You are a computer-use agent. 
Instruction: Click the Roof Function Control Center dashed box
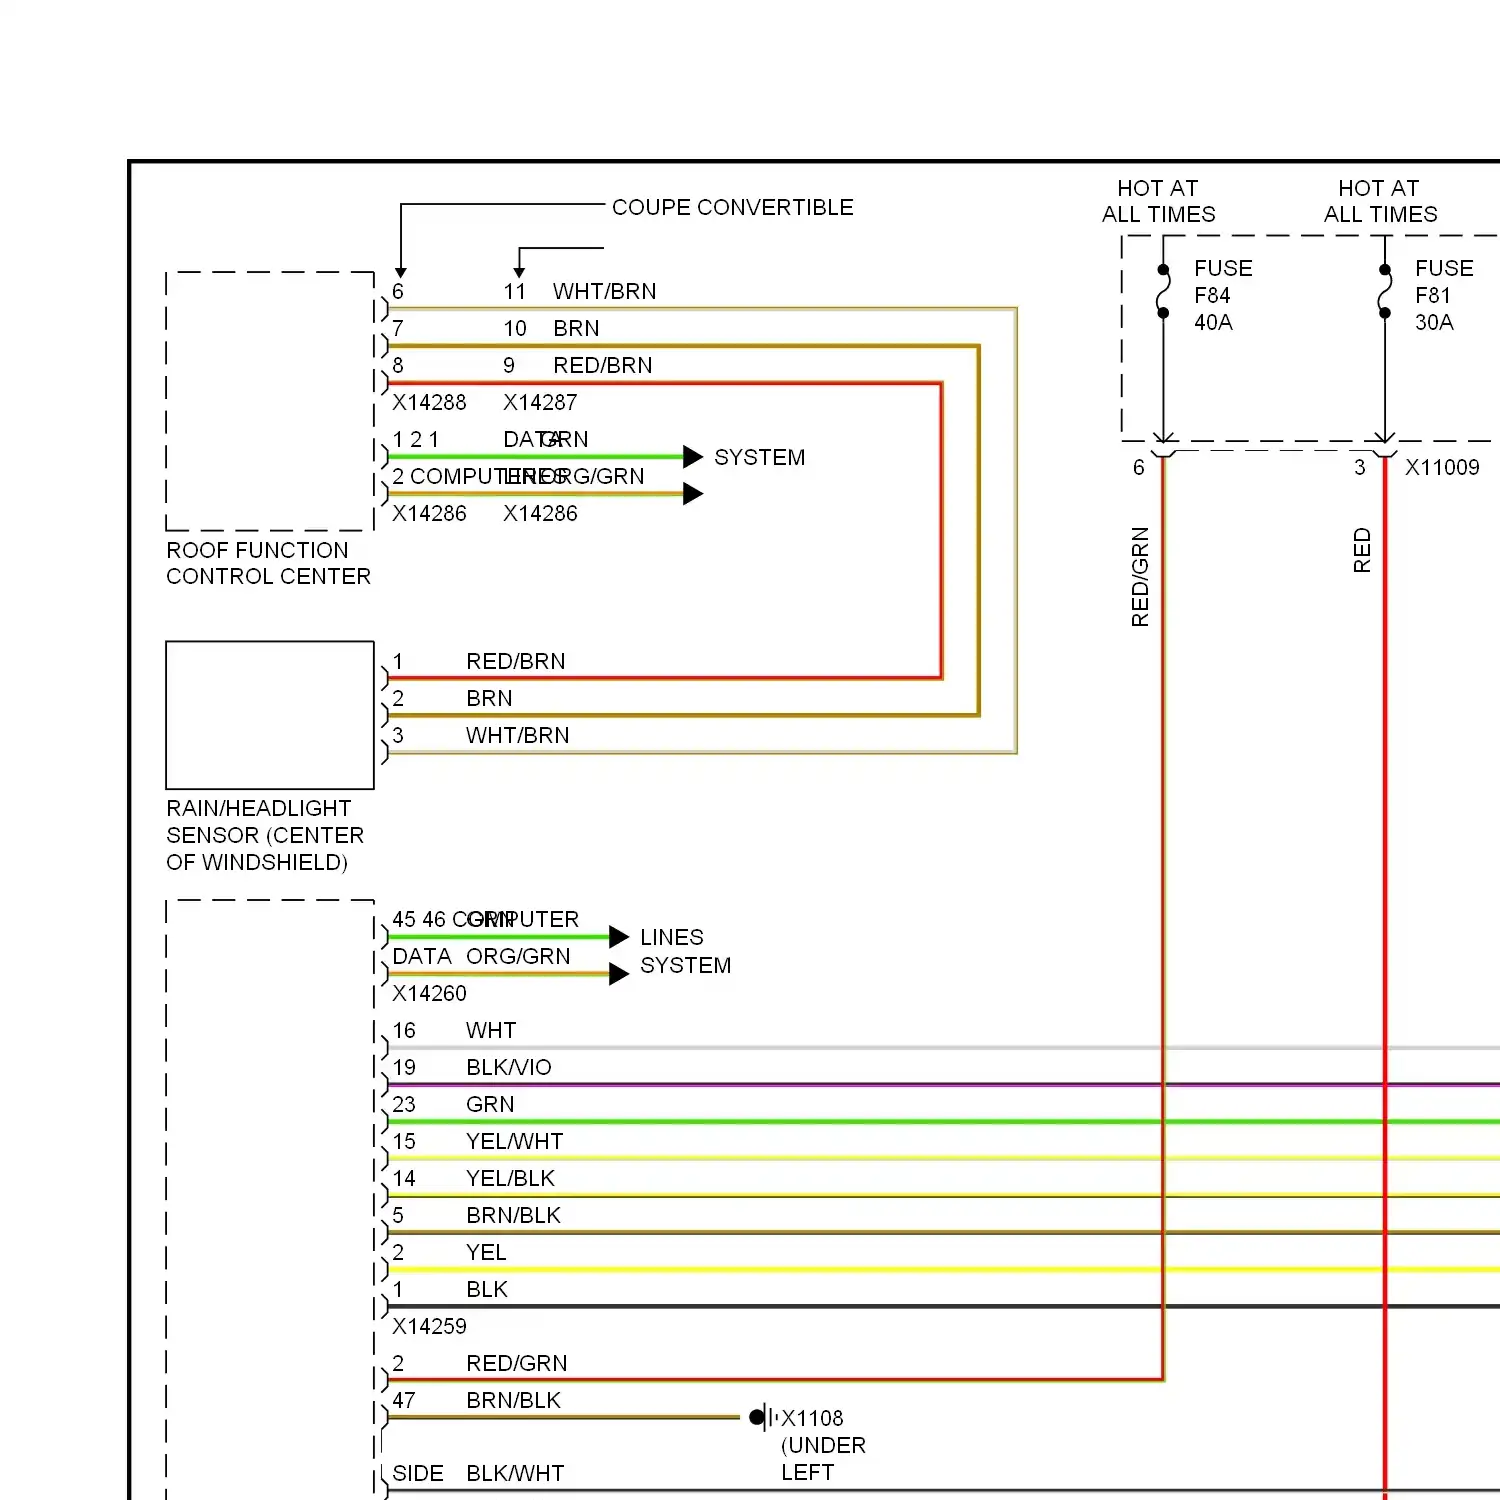click(x=270, y=401)
